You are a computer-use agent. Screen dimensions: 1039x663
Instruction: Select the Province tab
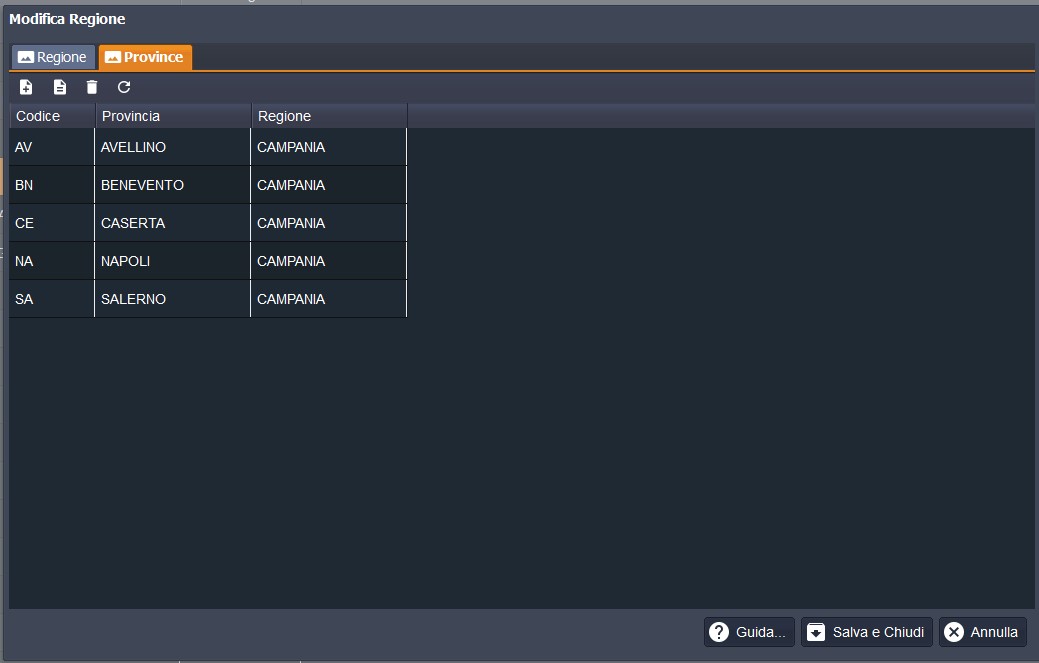[145, 57]
